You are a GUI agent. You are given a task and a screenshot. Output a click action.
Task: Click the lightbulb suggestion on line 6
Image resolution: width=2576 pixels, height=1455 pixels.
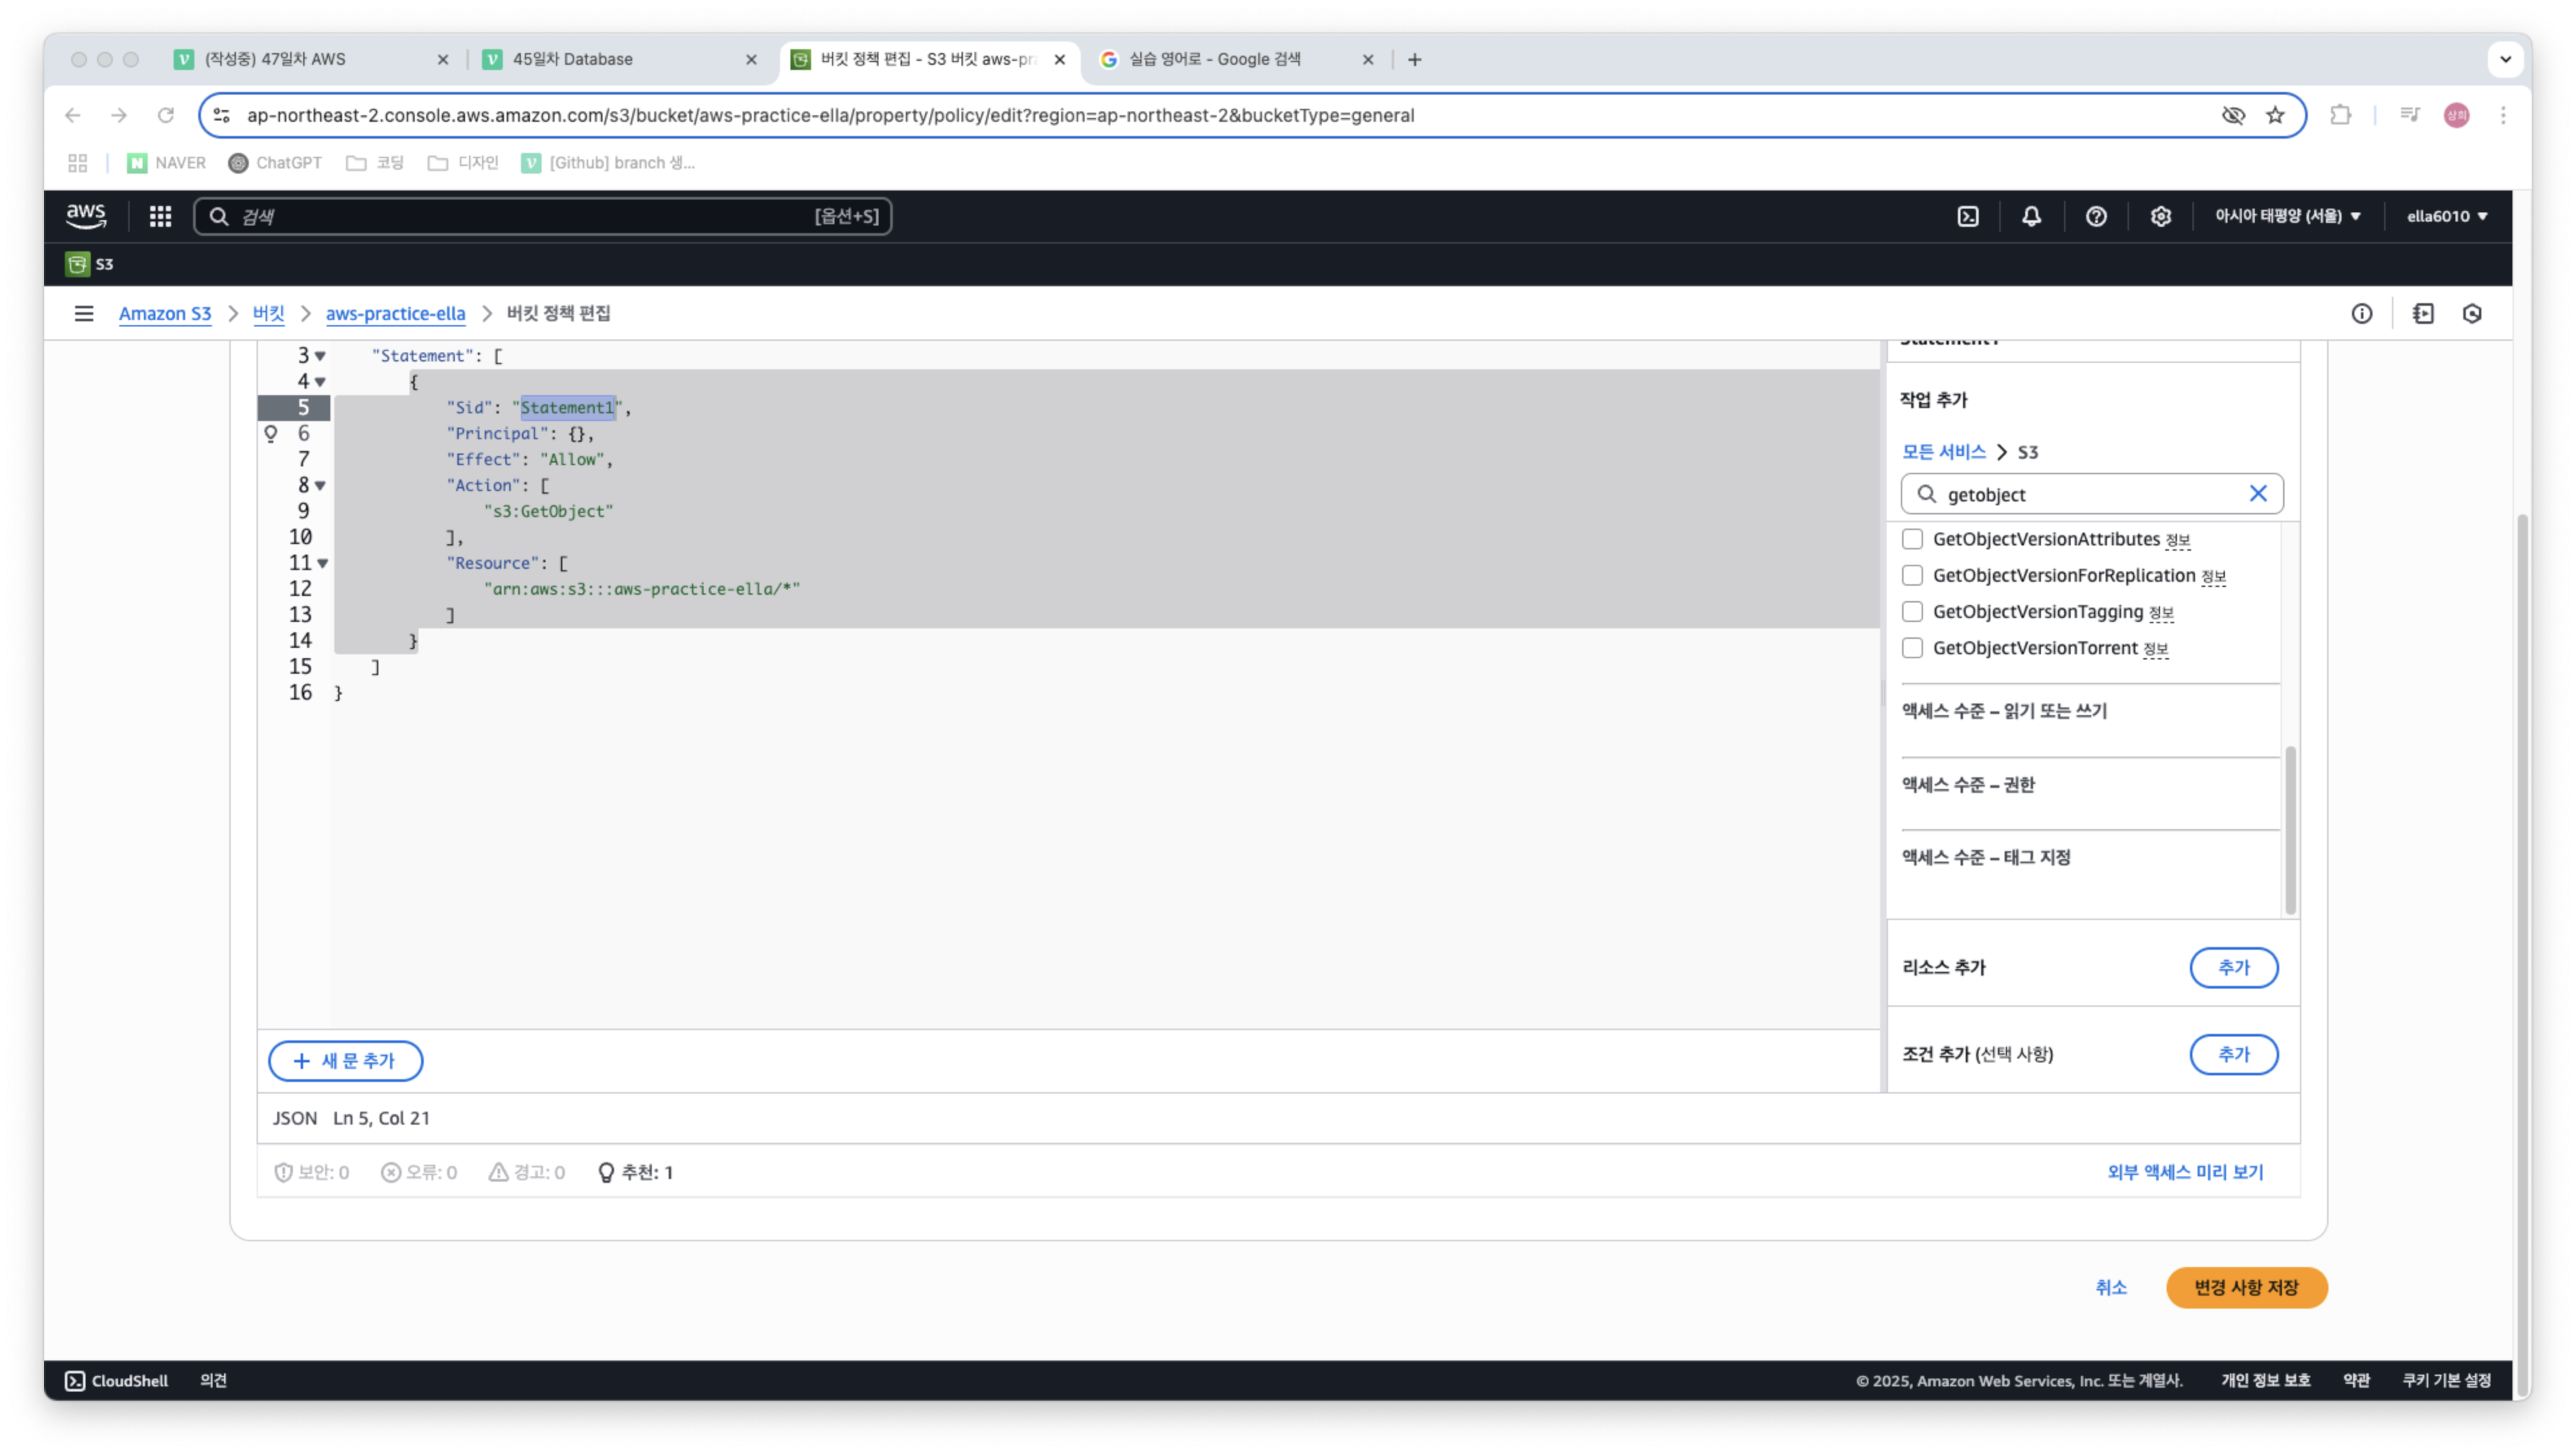pyautogui.click(x=270, y=433)
